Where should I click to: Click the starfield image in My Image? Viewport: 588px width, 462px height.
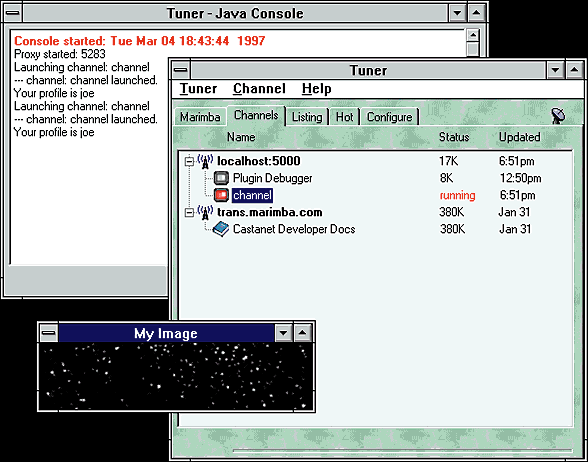(x=176, y=376)
